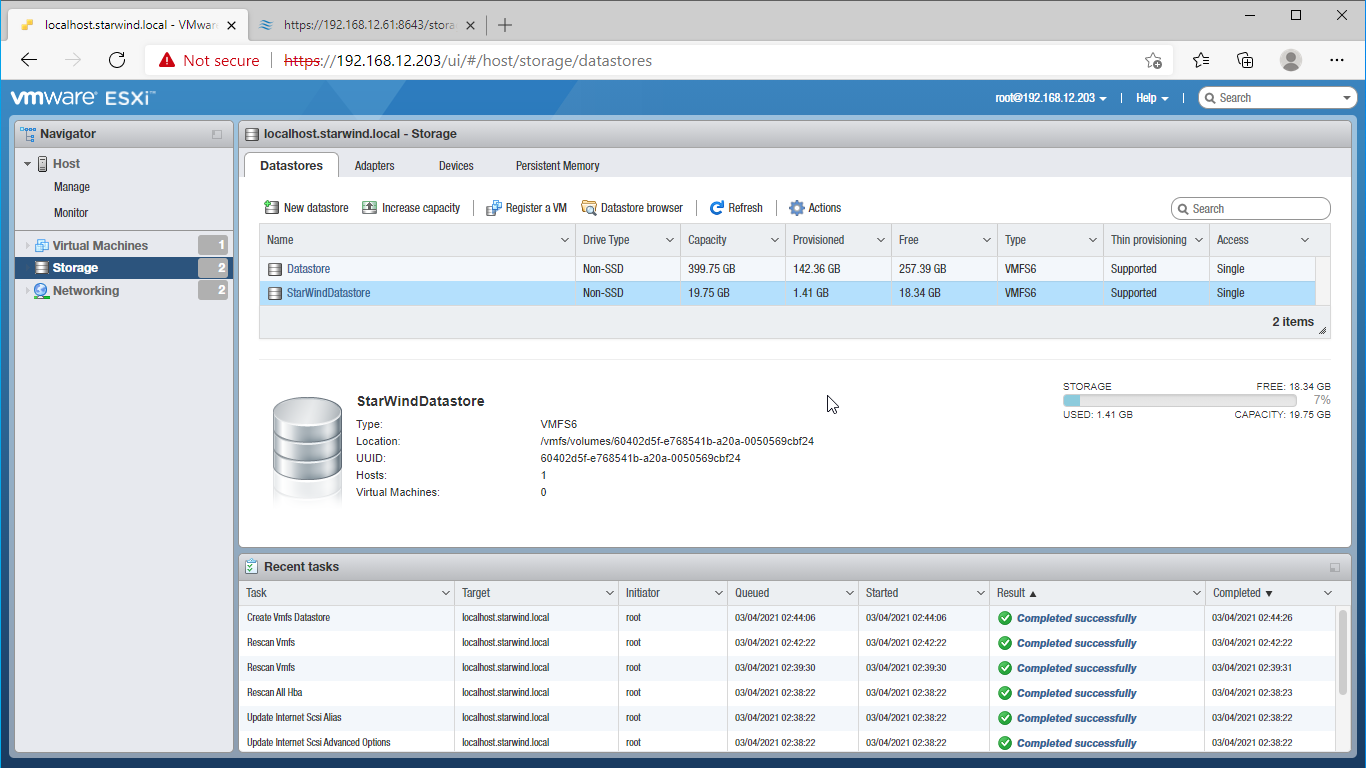1366x768 pixels.
Task: Click the New datastore icon
Action: 271,208
